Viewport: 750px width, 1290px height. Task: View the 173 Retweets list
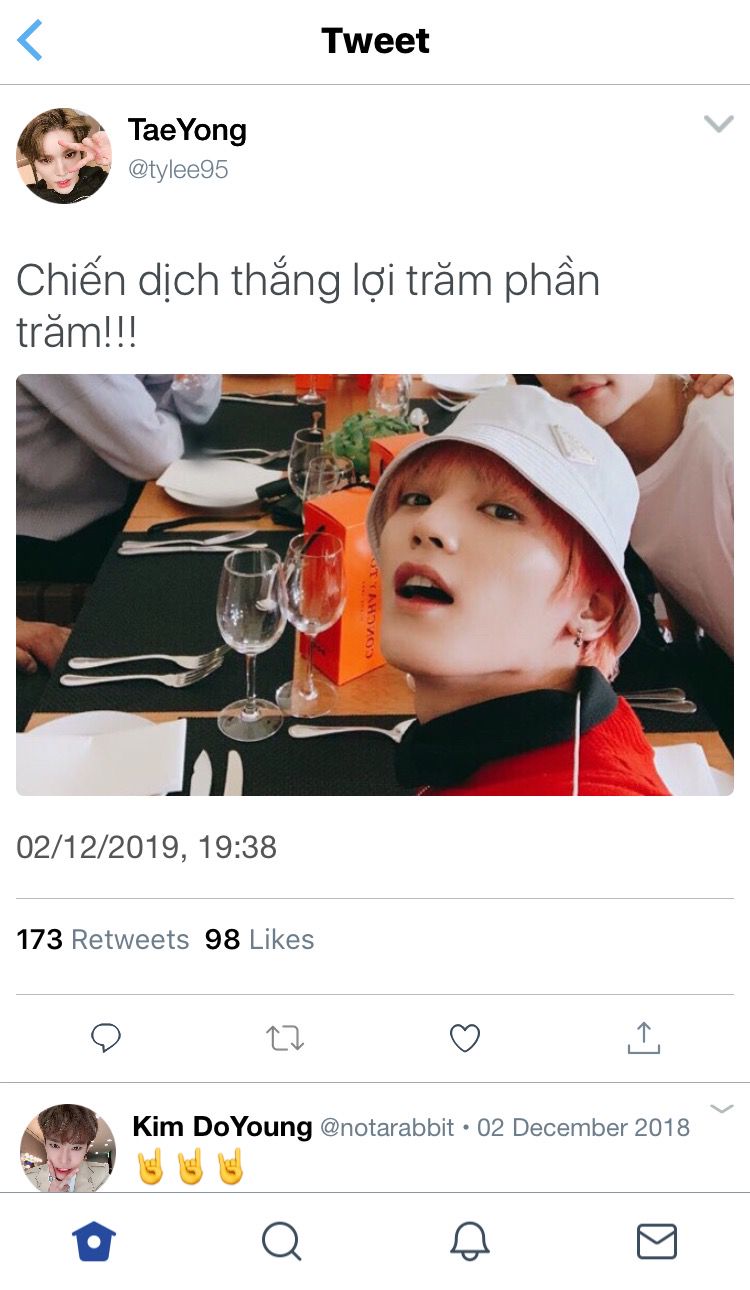click(103, 939)
